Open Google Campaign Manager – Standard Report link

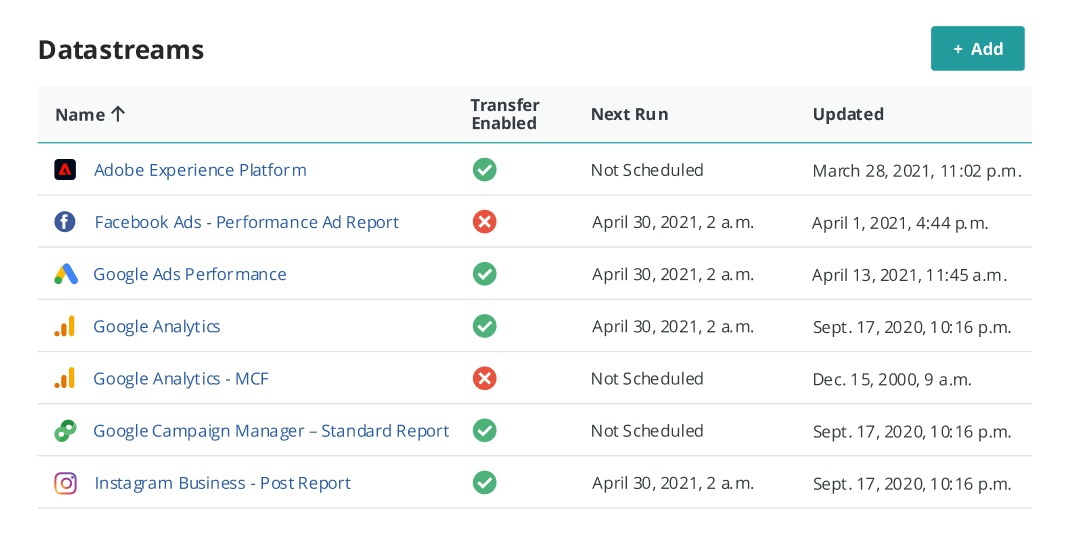tap(271, 431)
